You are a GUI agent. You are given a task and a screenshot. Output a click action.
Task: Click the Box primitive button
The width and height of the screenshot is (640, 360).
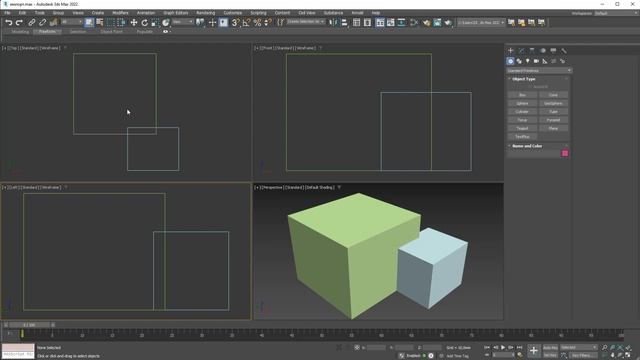coord(522,95)
